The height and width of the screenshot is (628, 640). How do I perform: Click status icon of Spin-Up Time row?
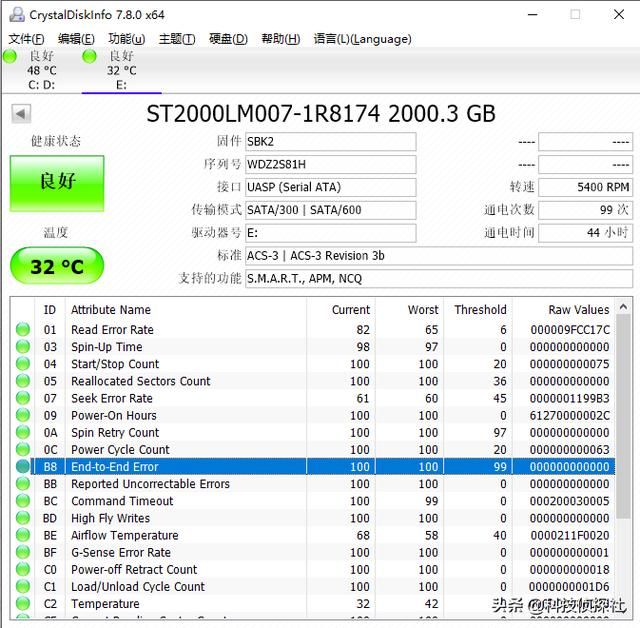(23, 346)
